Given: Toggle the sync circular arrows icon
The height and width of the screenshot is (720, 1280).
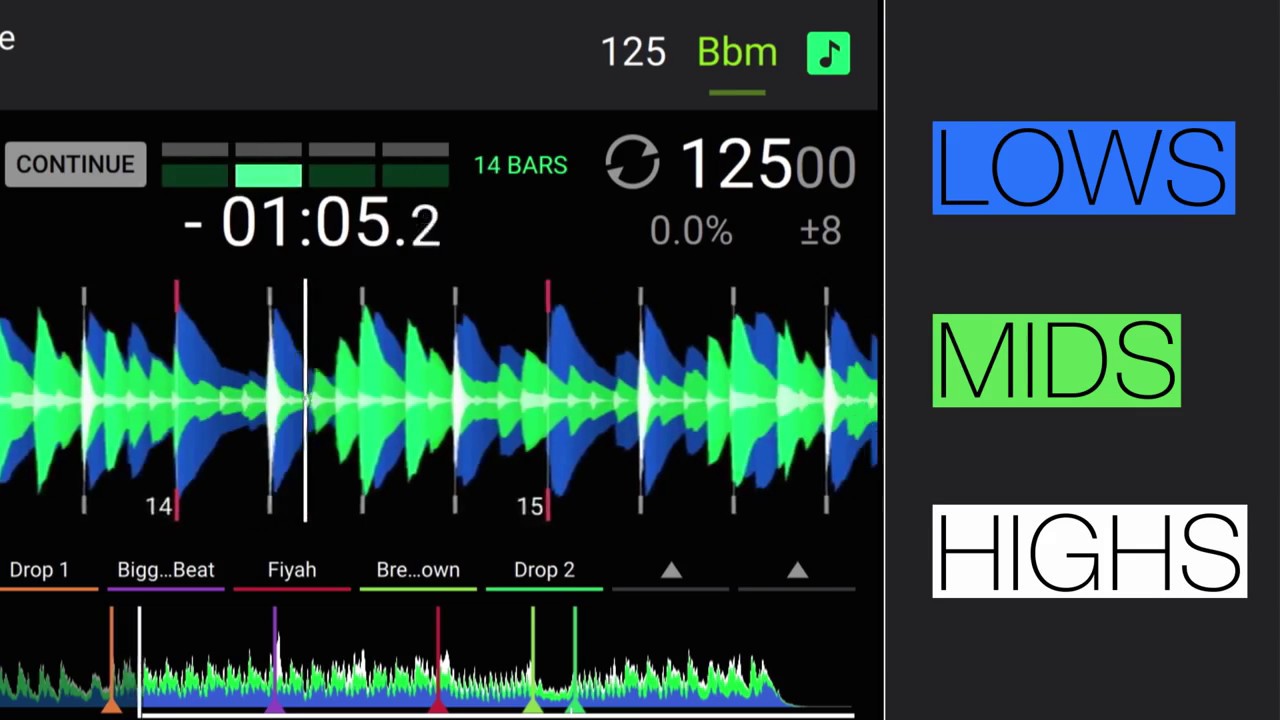Looking at the screenshot, I should coord(632,162).
